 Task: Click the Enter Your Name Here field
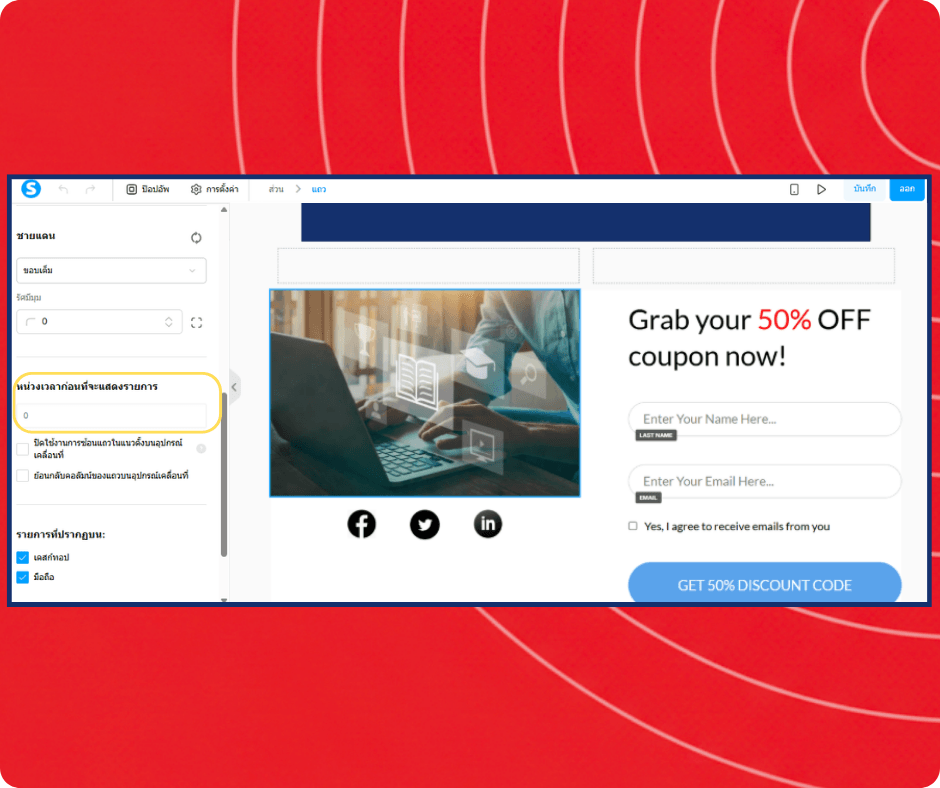tap(764, 419)
